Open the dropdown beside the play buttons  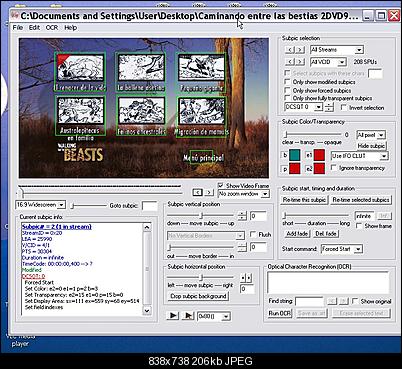click(x=214, y=316)
